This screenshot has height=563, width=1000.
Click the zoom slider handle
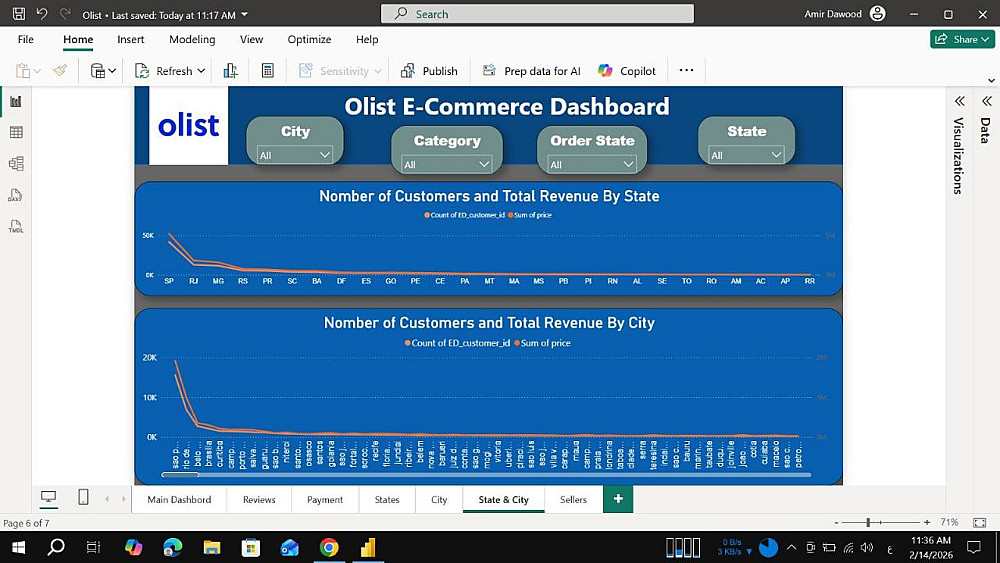coord(868,522)
